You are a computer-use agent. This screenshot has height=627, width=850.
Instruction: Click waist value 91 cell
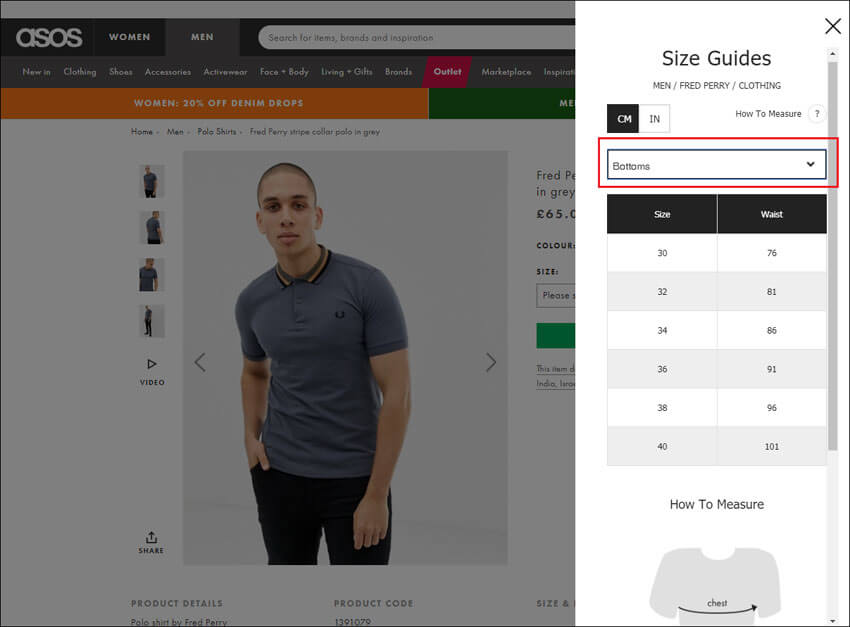pyautogui.click(x=772, y=369)
